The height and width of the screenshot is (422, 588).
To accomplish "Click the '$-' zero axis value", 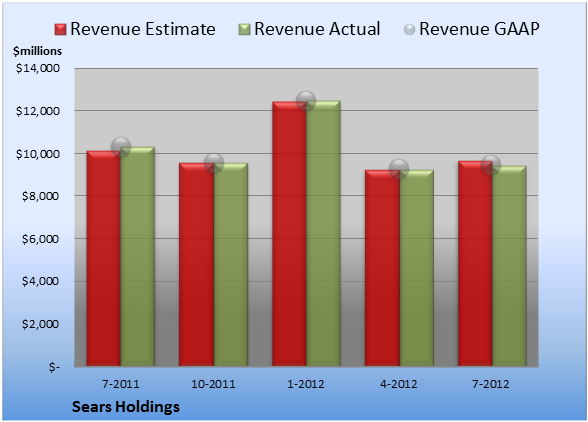I will [x=54, y=367].
